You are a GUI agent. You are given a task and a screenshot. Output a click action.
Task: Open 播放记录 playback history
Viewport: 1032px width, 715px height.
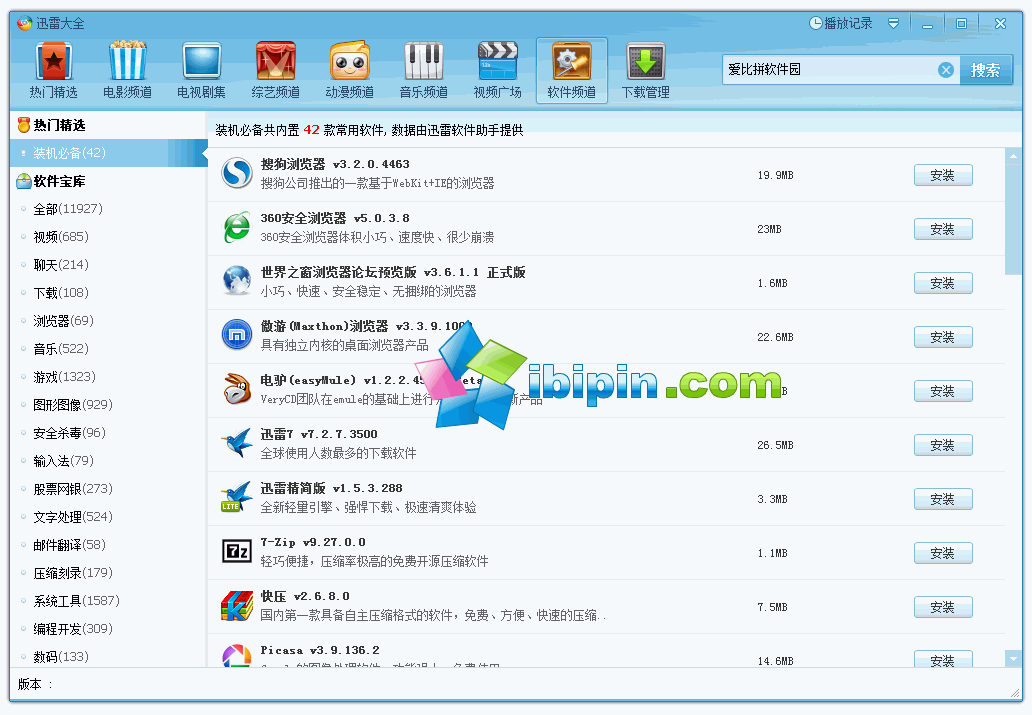click(840, 23)
